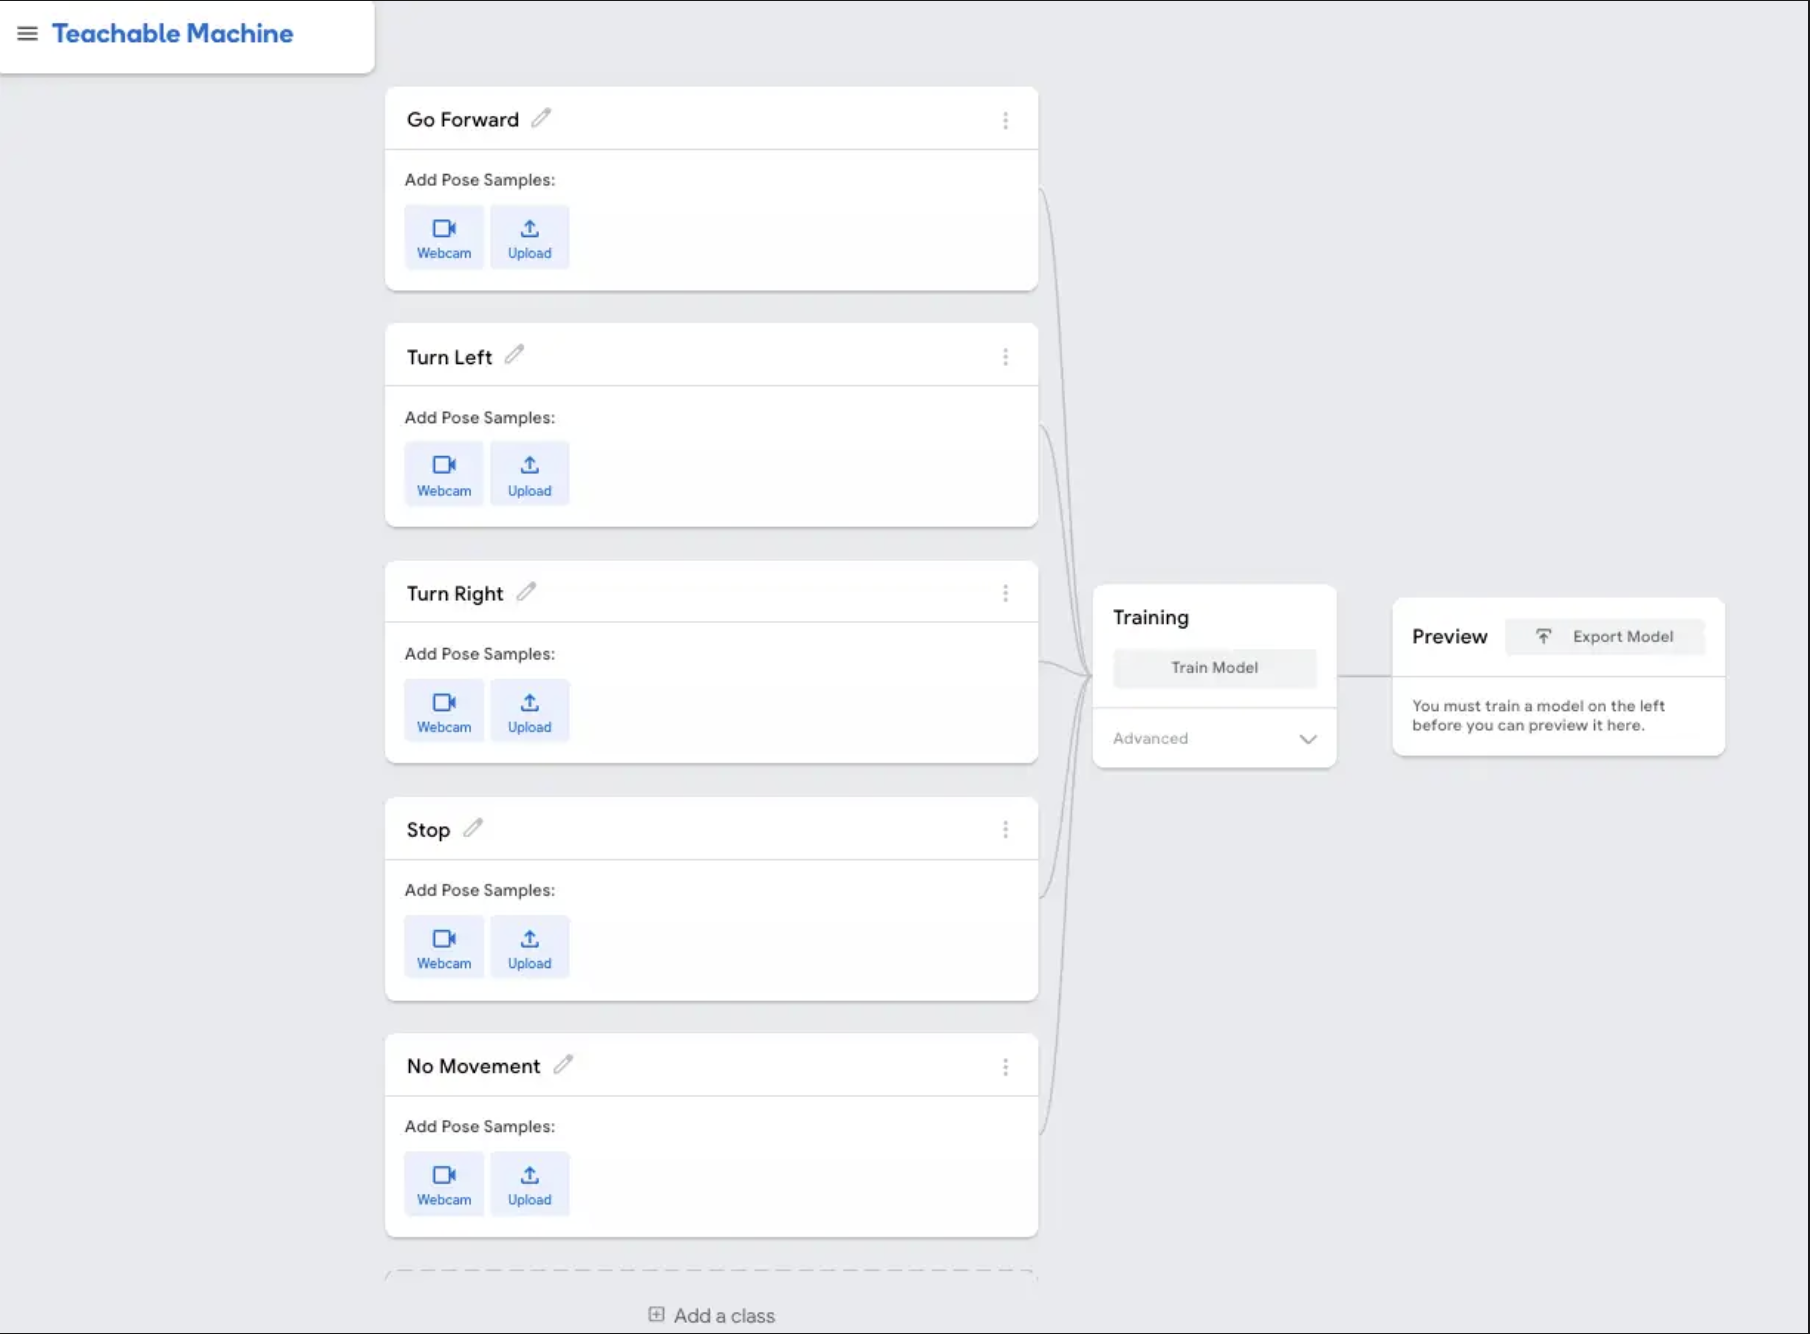The height and width of the screenshot is (1334, 1810).
Task: Upload pose samples for Turn Left
Action: (529, 474)
